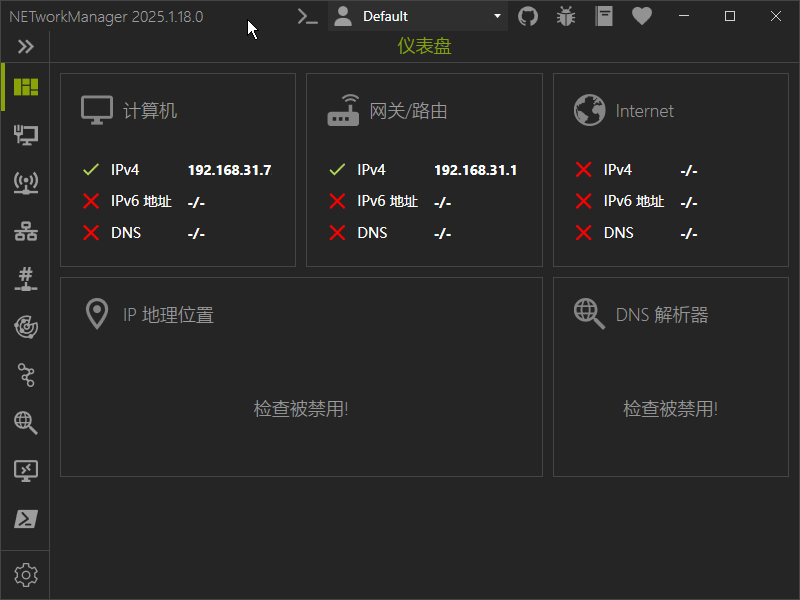Click the NETworkManager 2025.1.18.0 title

106,16
